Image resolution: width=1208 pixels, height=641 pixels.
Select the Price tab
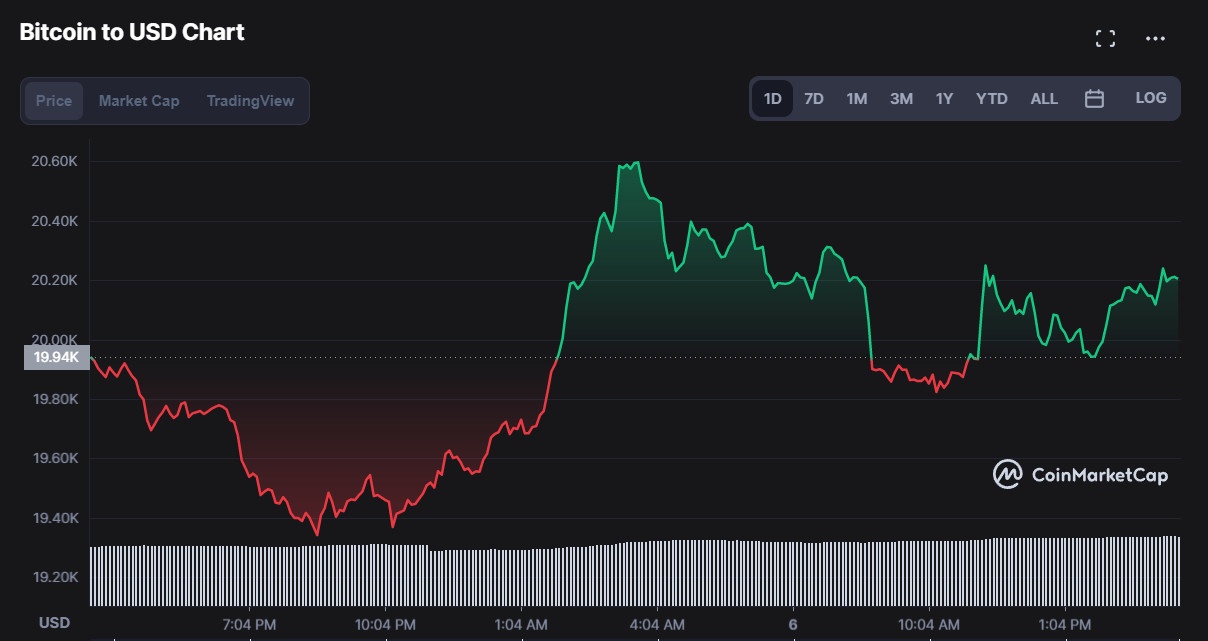53,100
